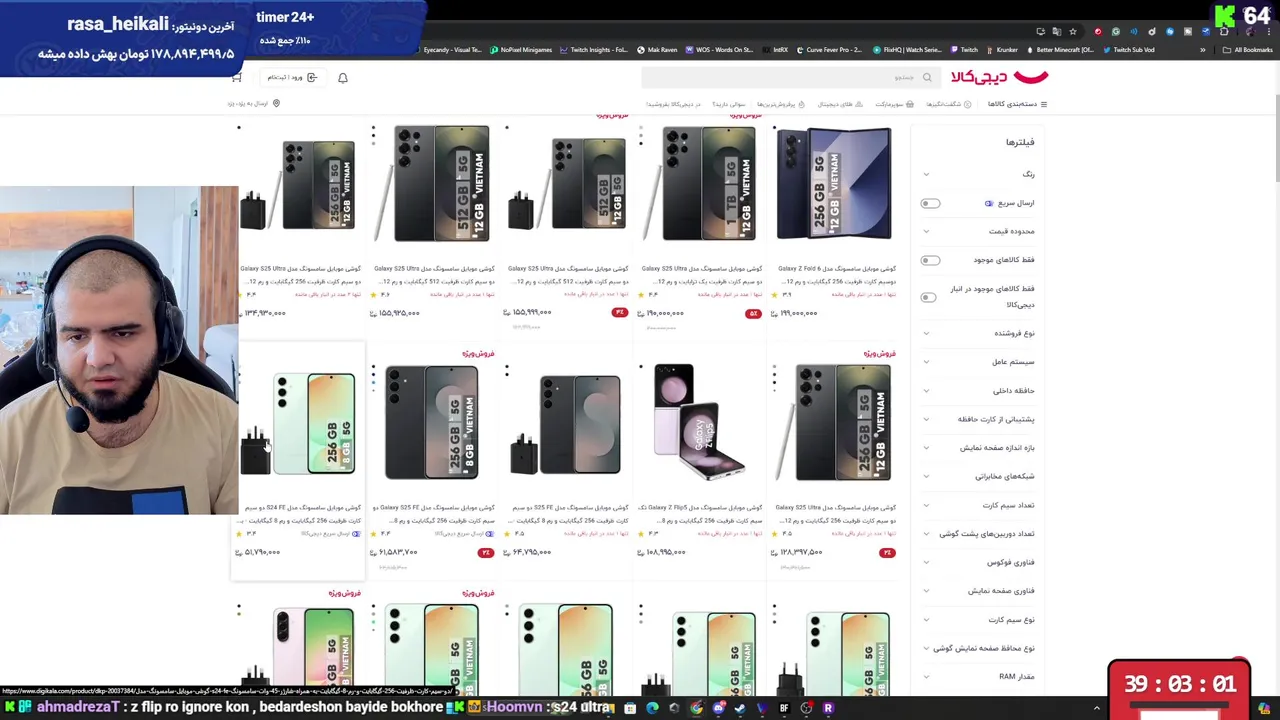Viewport: 1280px width, 720px height.
Task: Open the notifications bell icon
Action: pos(343,77)
